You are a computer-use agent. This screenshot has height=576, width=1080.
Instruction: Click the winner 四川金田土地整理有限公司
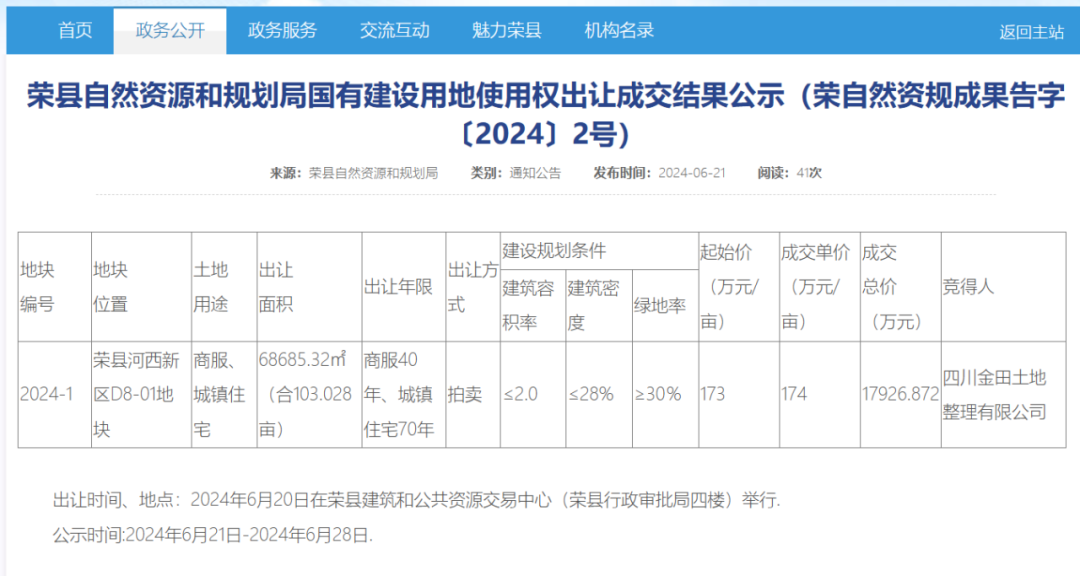994,394
